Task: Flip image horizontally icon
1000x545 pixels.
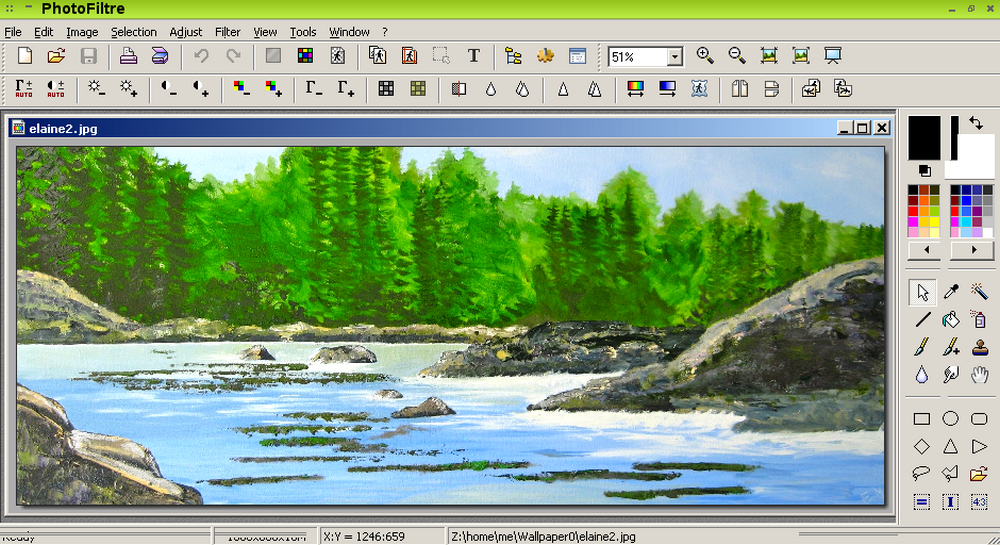Action: click(x=739, y=89)
